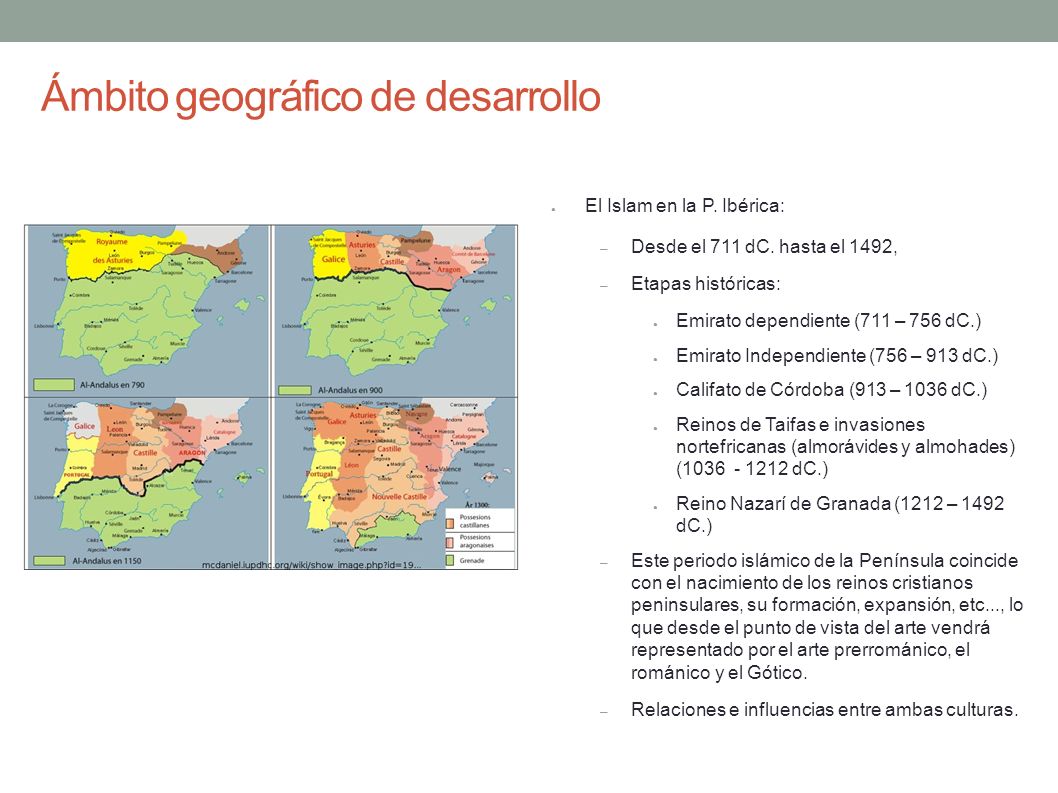This screenshot has width=1058, height=793.
Task: Click the Al-Andalus en 900 map panel
Action: (395, 310)
